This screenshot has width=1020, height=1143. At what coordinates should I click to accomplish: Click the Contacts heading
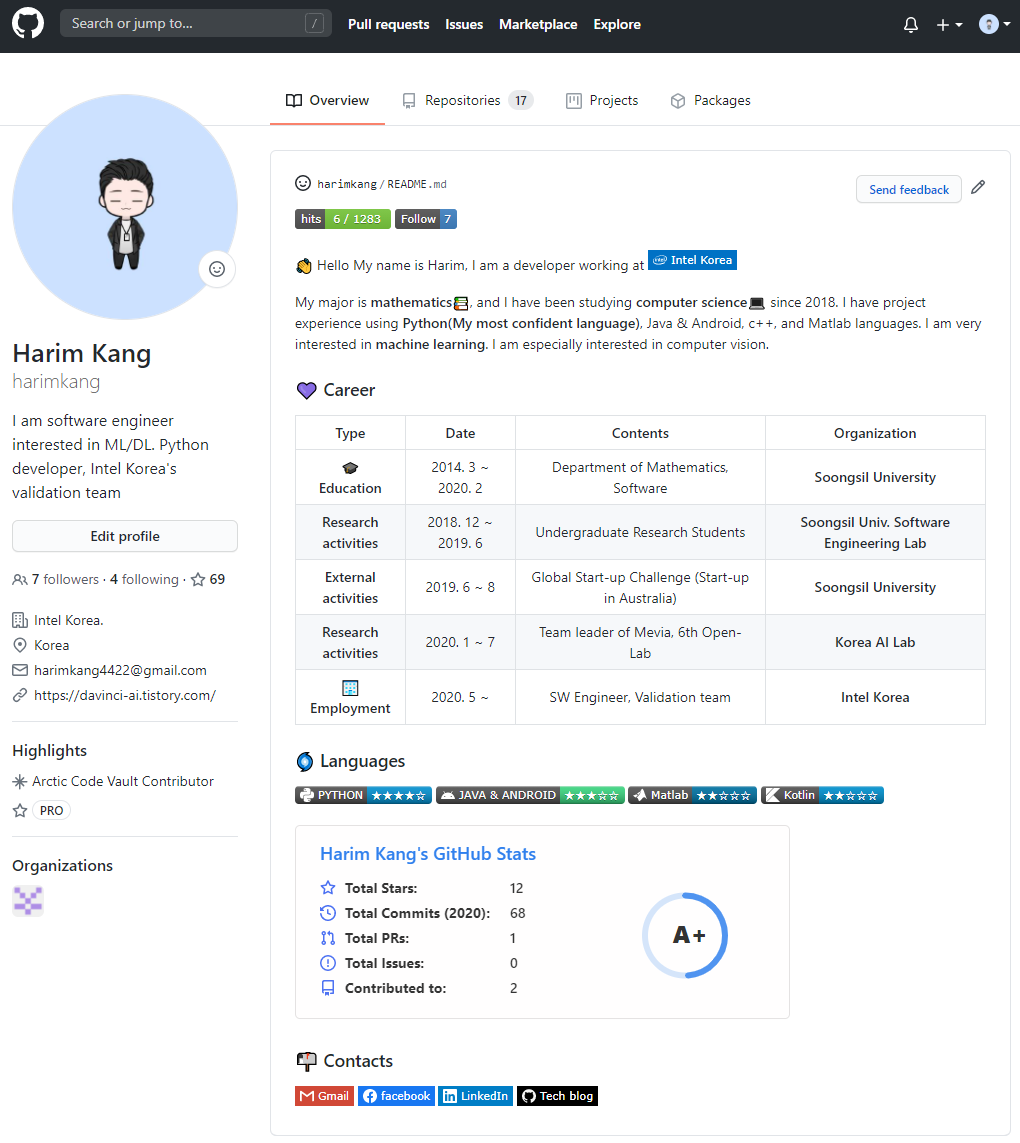345,1061
